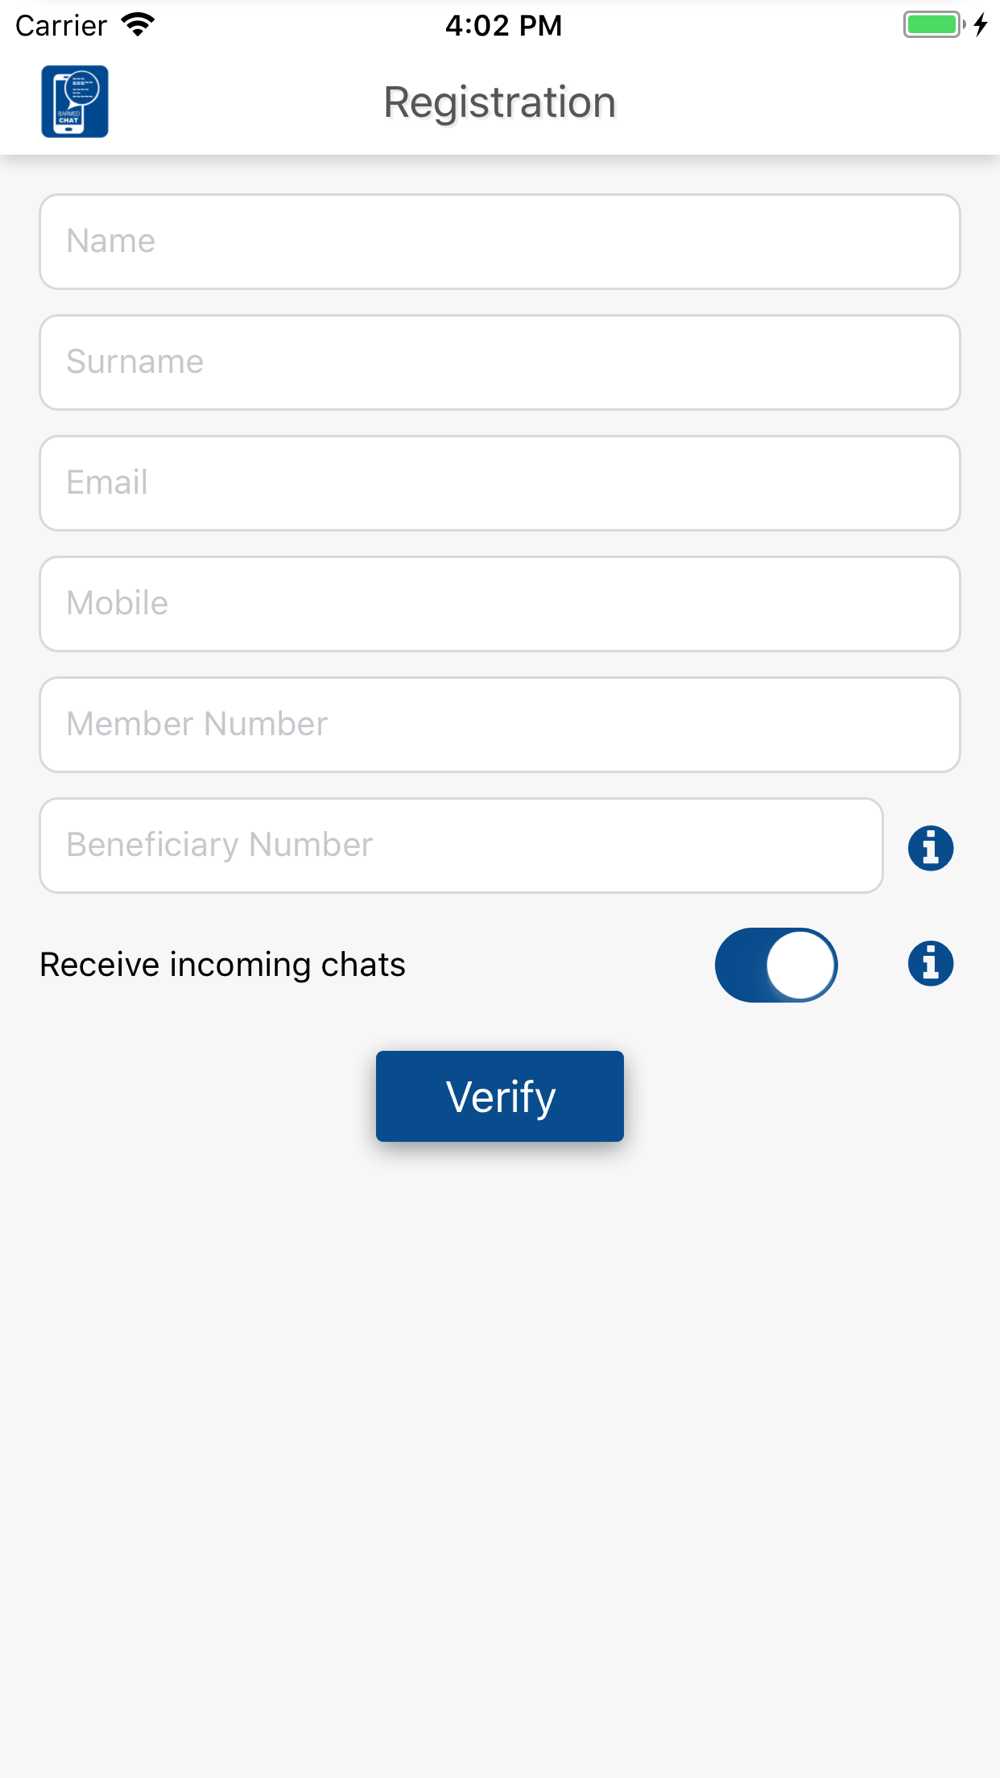
Task: Click the Registration page title
Action: (499, 102)
